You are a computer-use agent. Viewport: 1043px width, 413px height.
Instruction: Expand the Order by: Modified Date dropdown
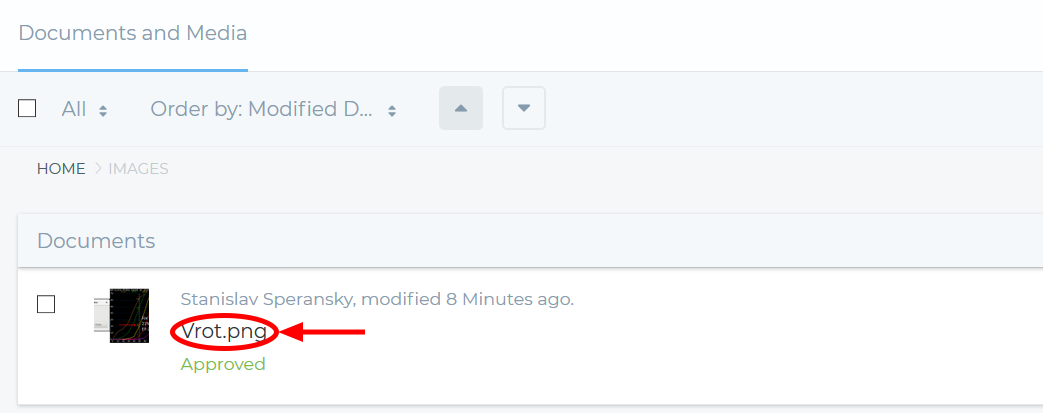(x=273, y=108)
